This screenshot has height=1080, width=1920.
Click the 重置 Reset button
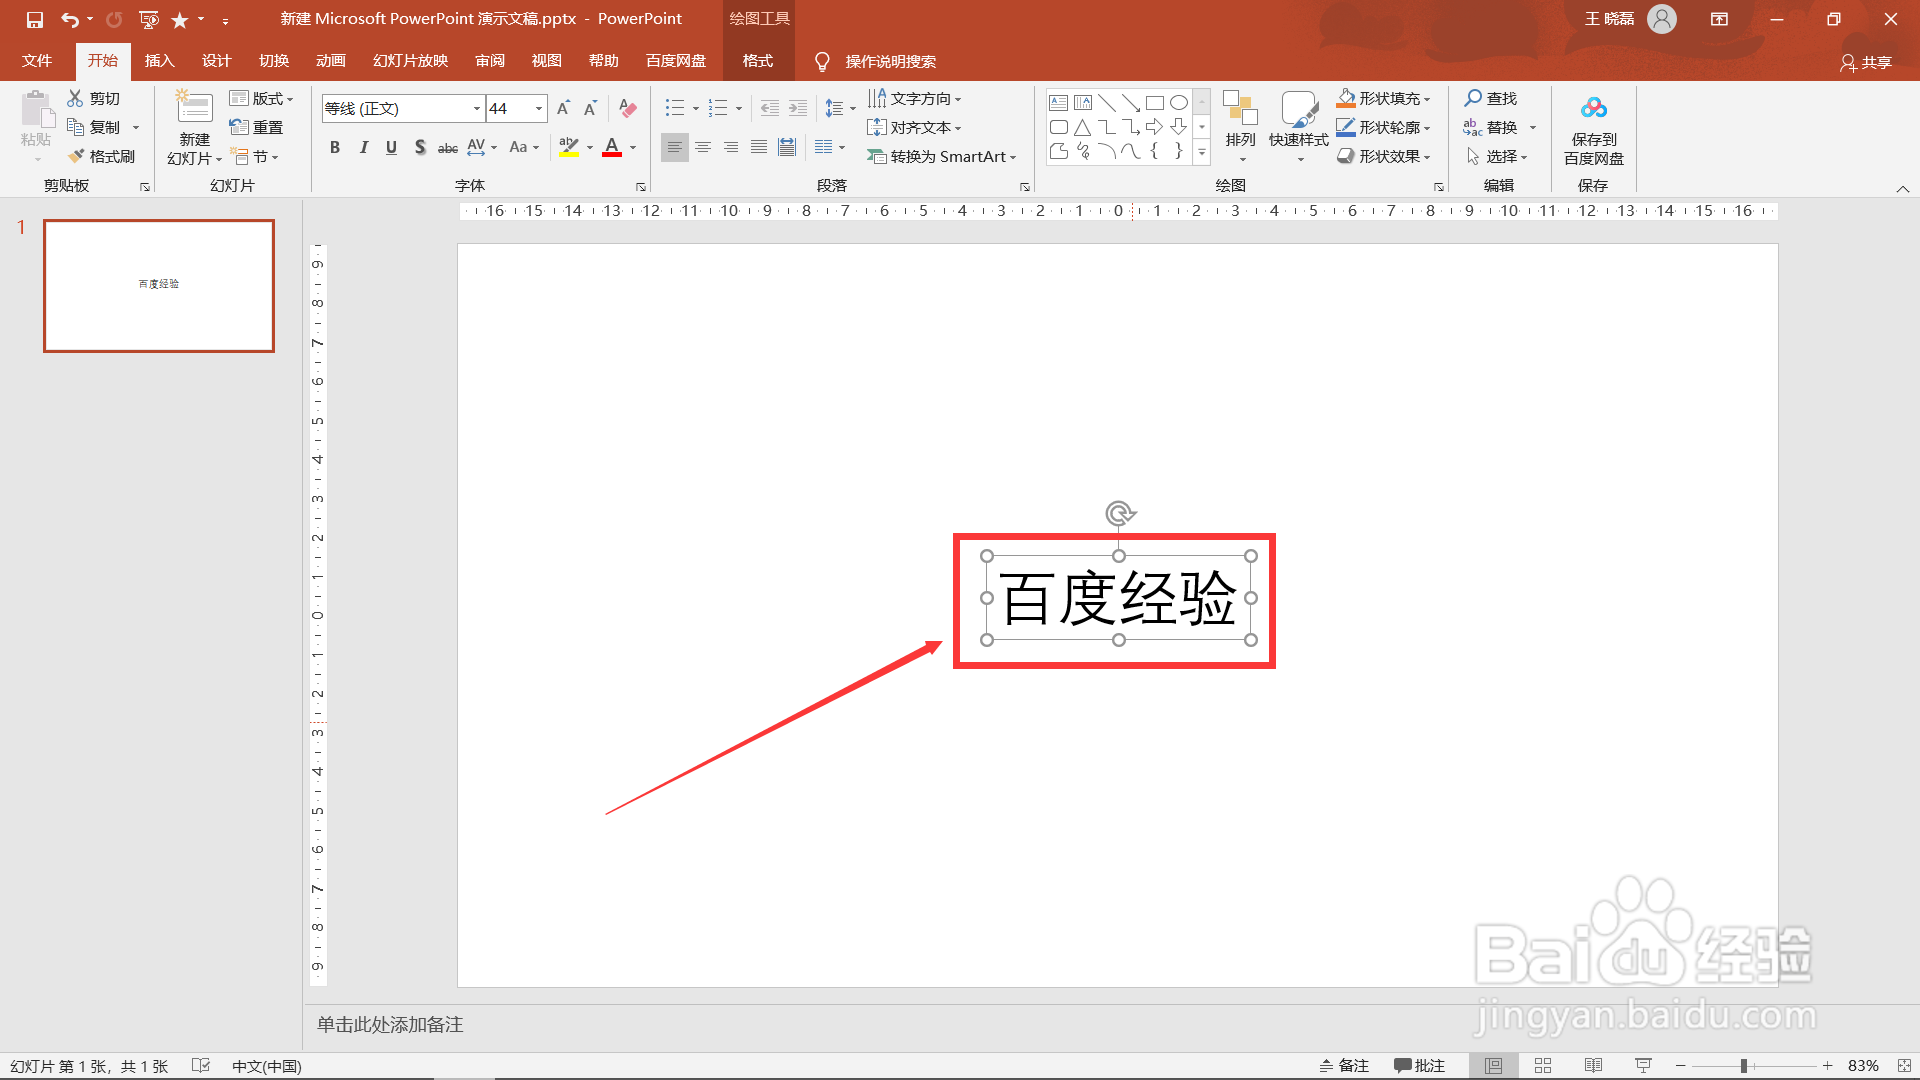(x=256, y=127)
